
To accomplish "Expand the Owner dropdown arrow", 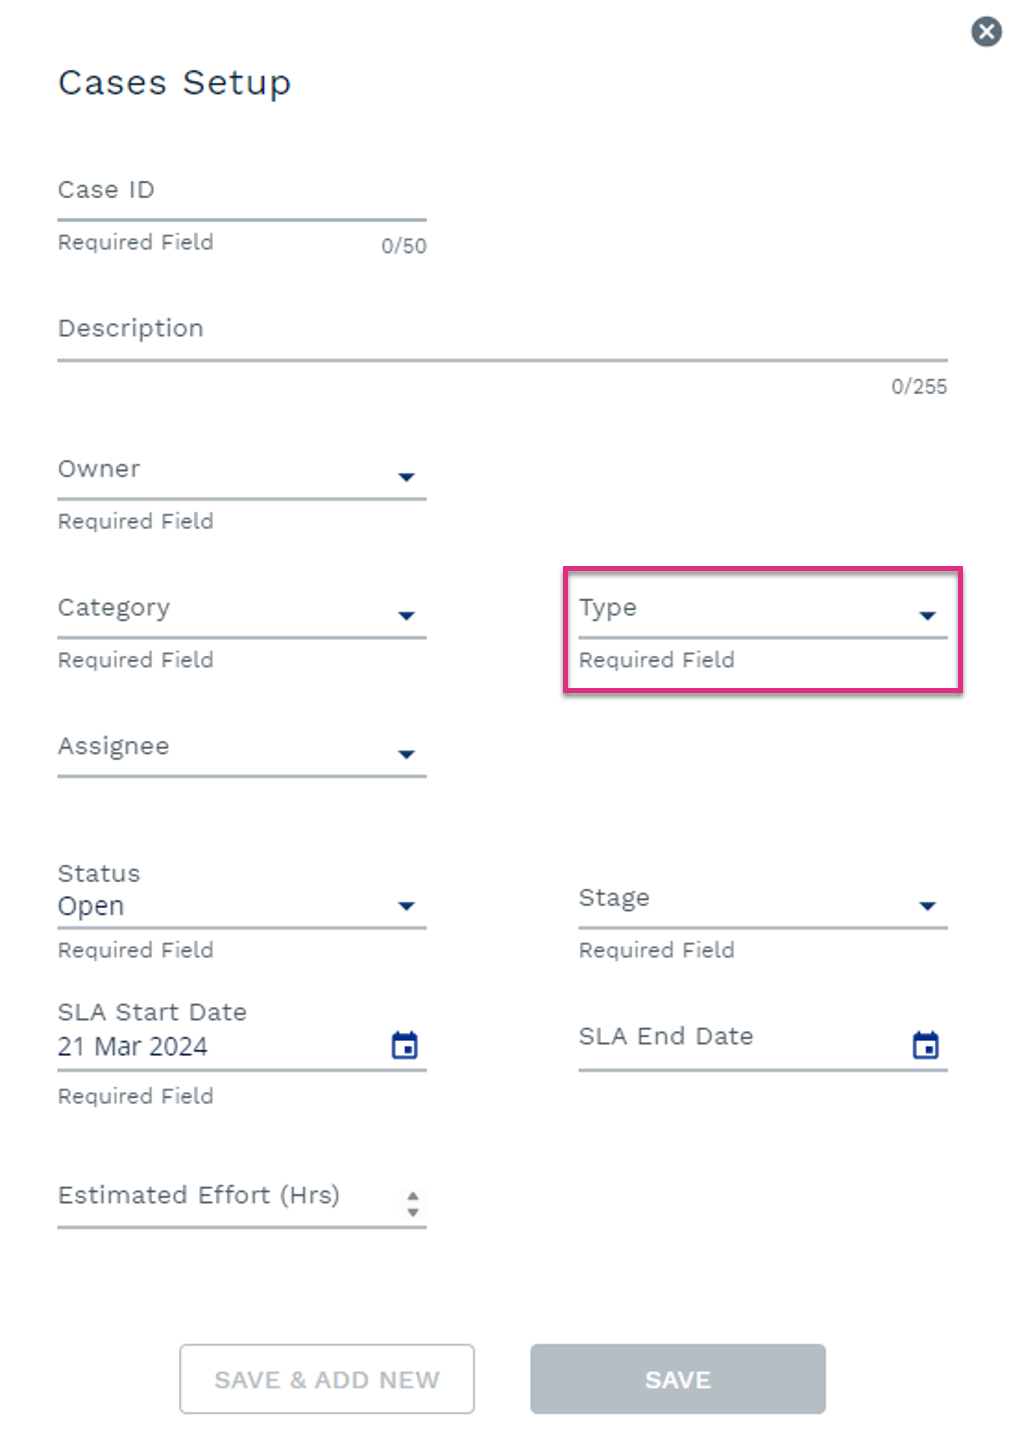I will (x=406, y=477).
